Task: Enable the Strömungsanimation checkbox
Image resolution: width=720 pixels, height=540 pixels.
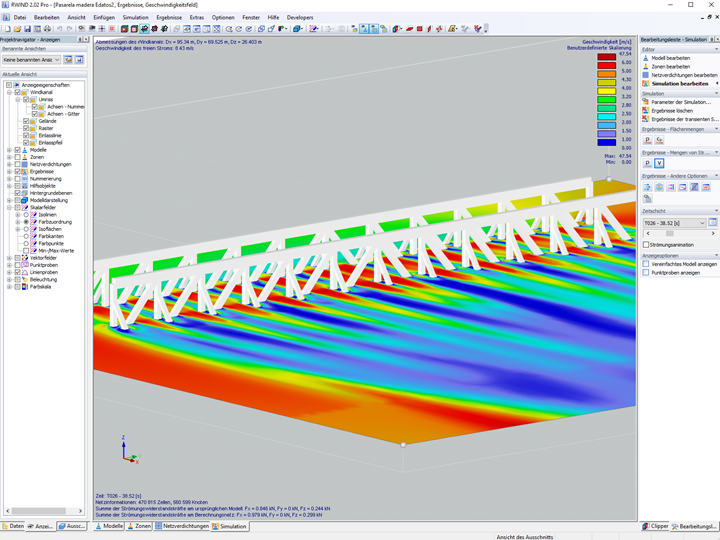Action: (646, 245)
